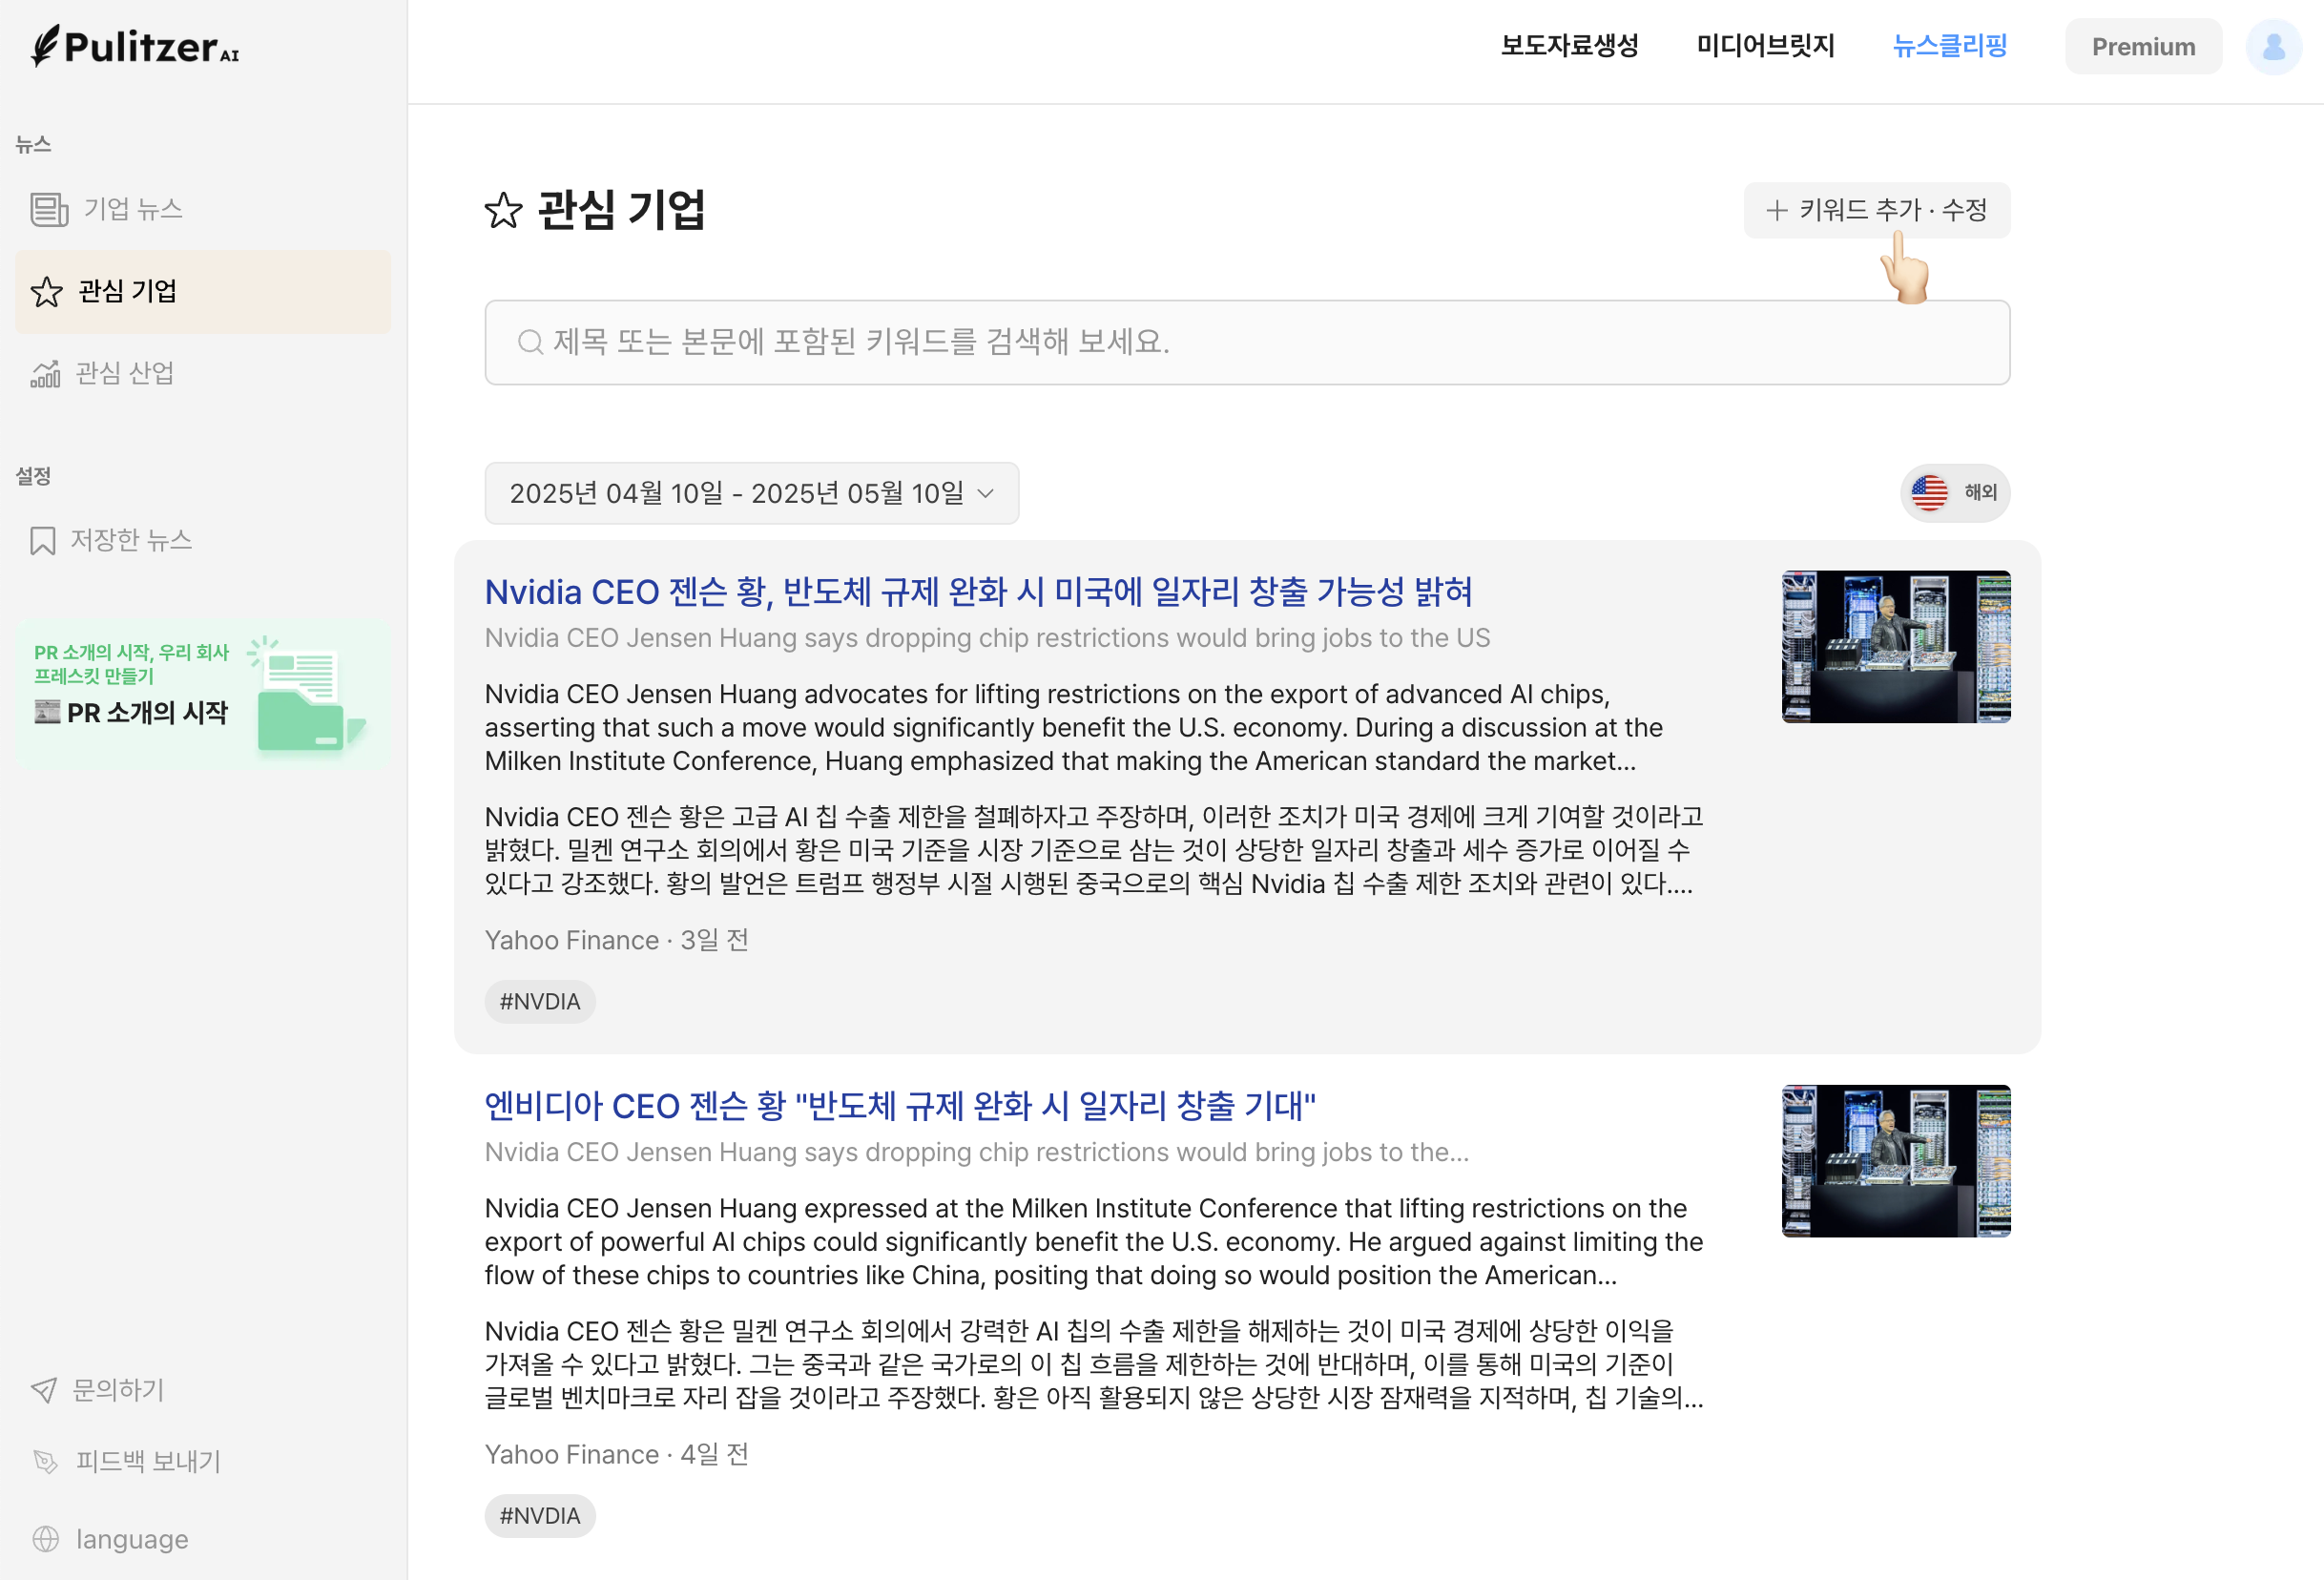Click #NVDIA tag on first article
2324x1580 pixels.
540,1002
